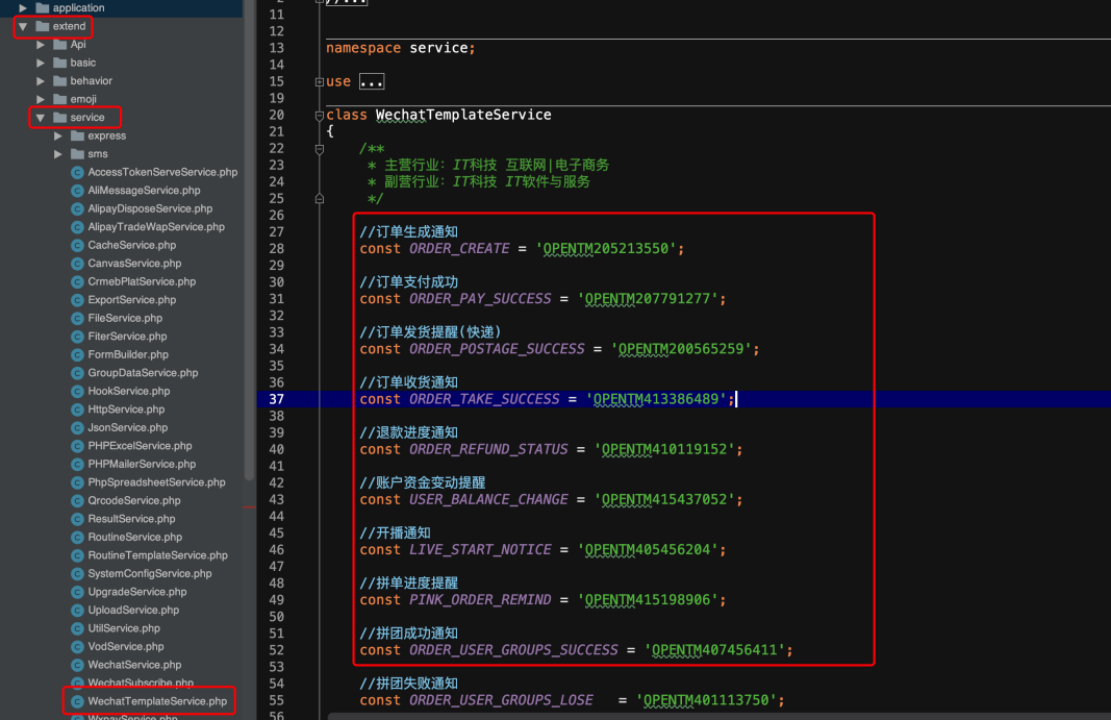Open ResultService.php in the tree
Viewport: 1111px width, 720px height.
[131, 519]
